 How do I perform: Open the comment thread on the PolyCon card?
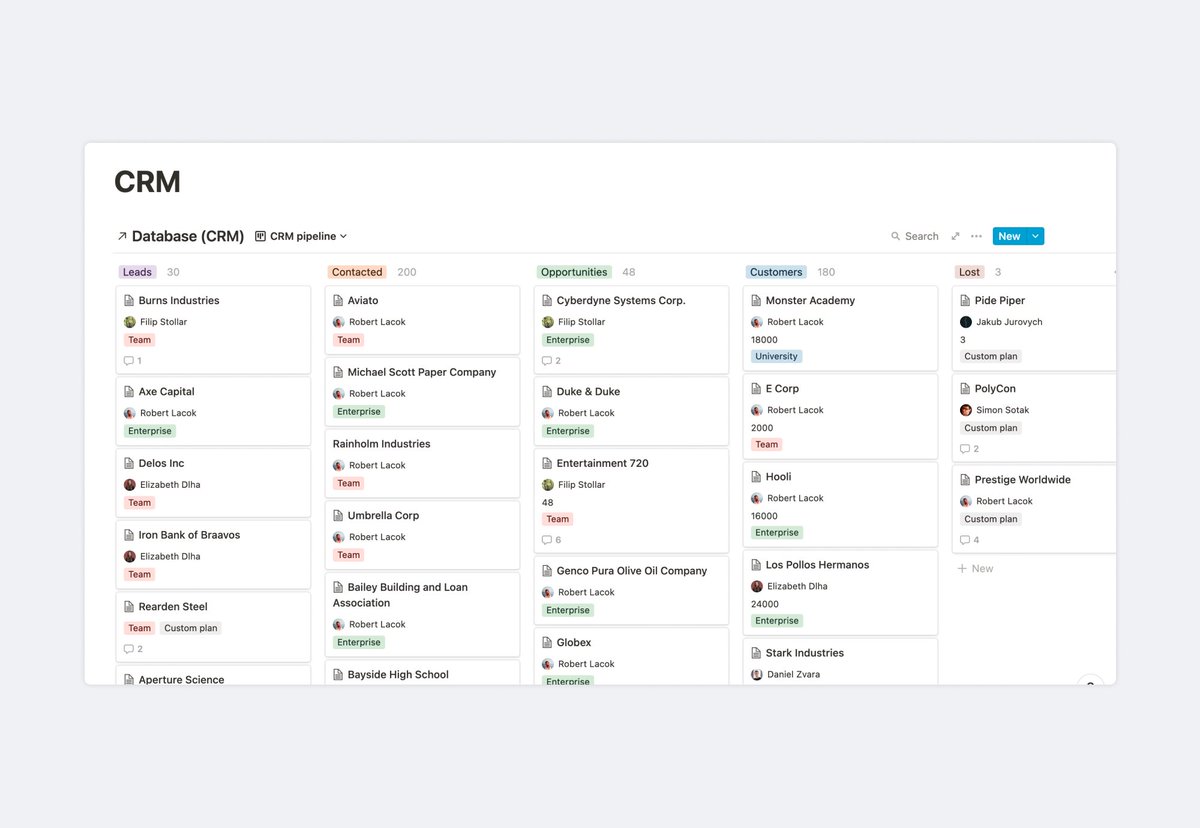point(967,448)
